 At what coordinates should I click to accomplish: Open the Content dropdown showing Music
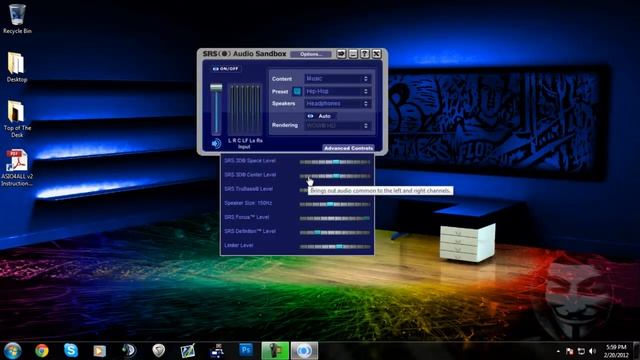338,78
